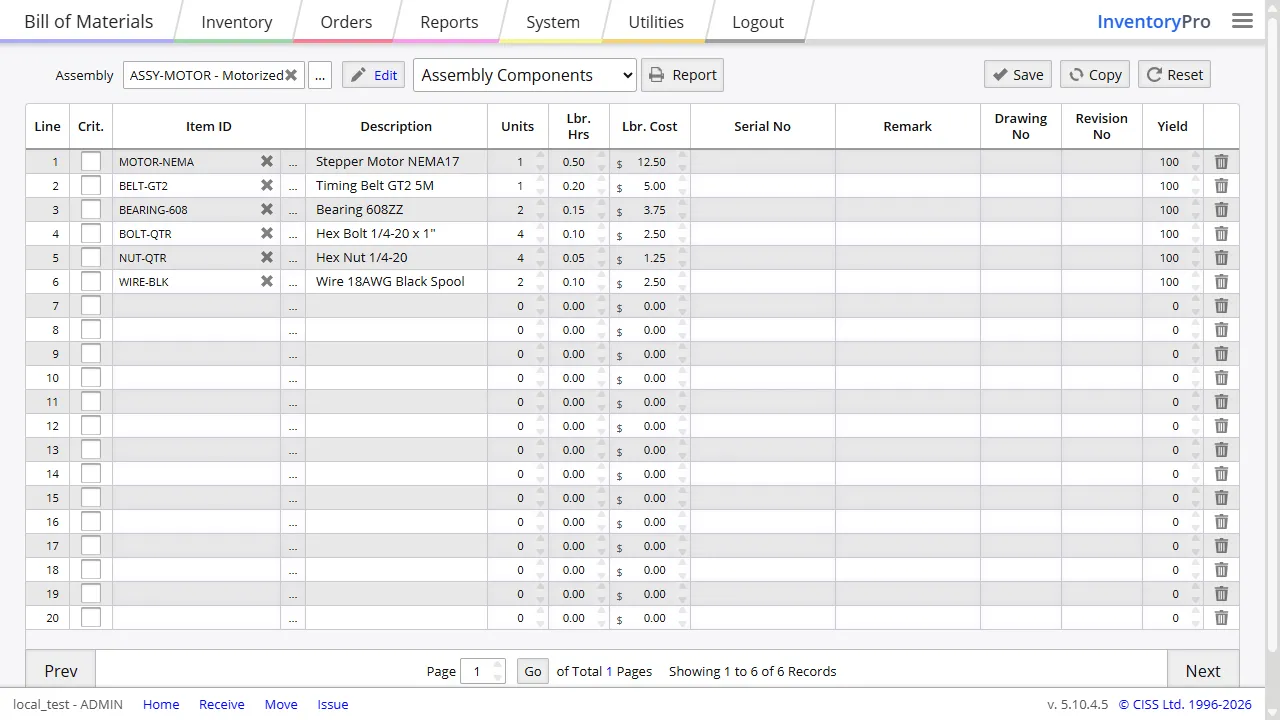The height and width of the screenshot is (720, 1280).
Task: Save the bill of materials
Action: point(1018,75)
